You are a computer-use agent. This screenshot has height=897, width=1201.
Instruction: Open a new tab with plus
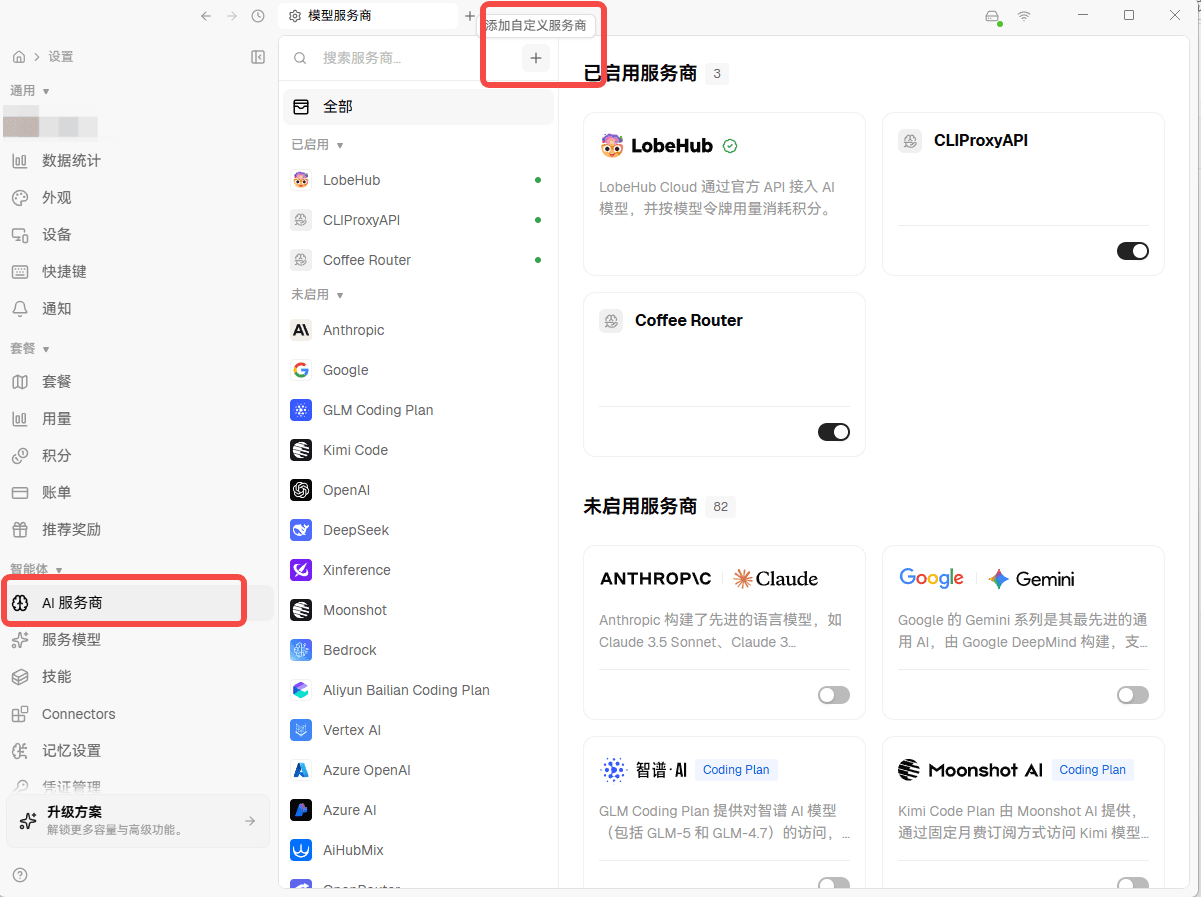(470, 16)
